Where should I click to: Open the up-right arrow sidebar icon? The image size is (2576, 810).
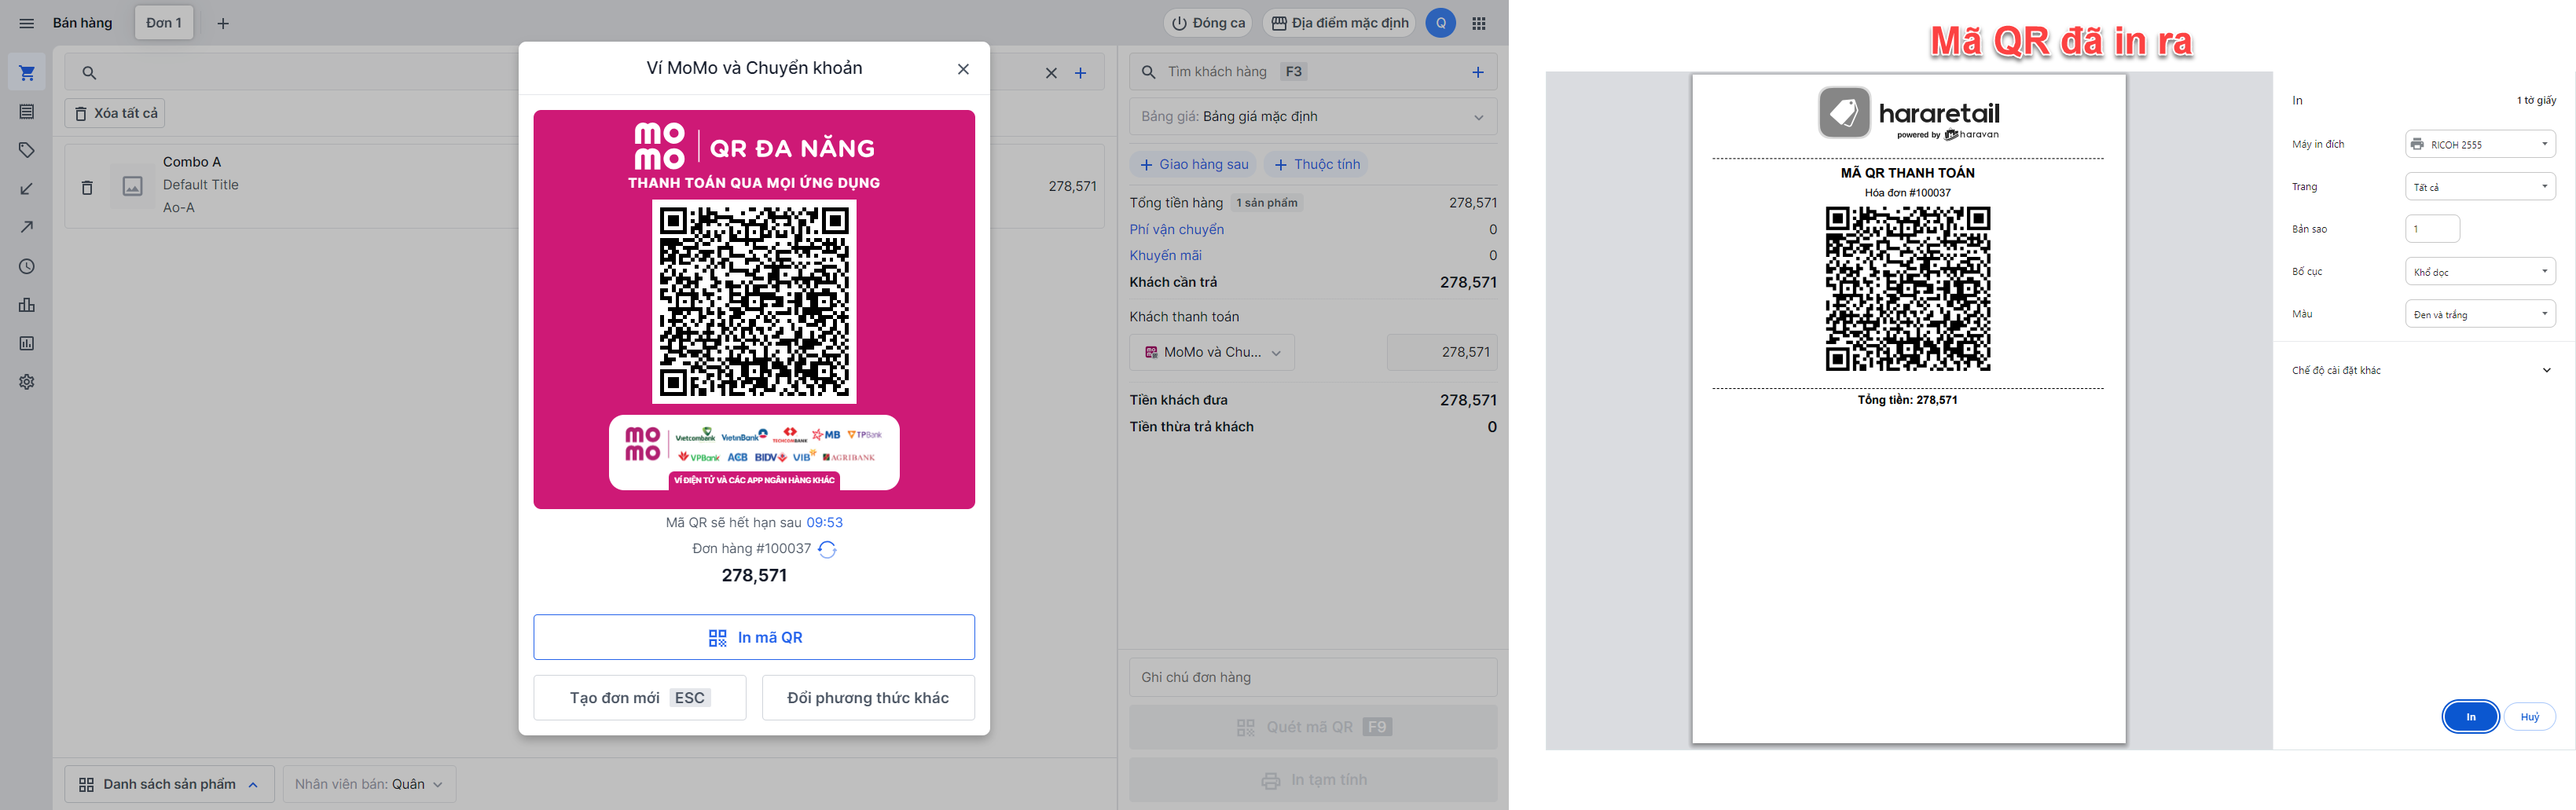click(27, 227)
